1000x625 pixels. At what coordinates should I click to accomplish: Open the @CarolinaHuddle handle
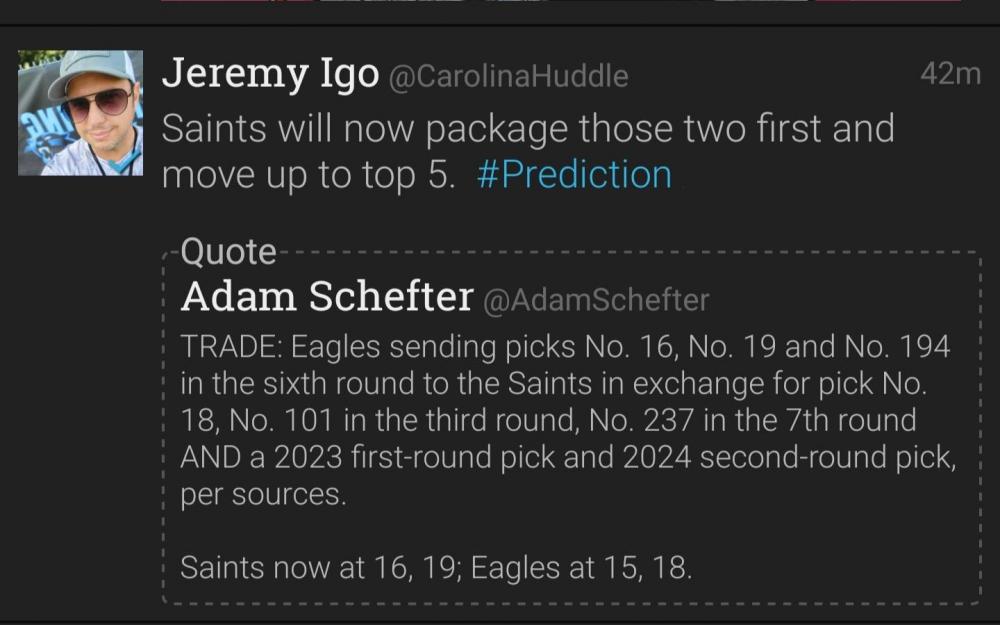click(507, 78)
